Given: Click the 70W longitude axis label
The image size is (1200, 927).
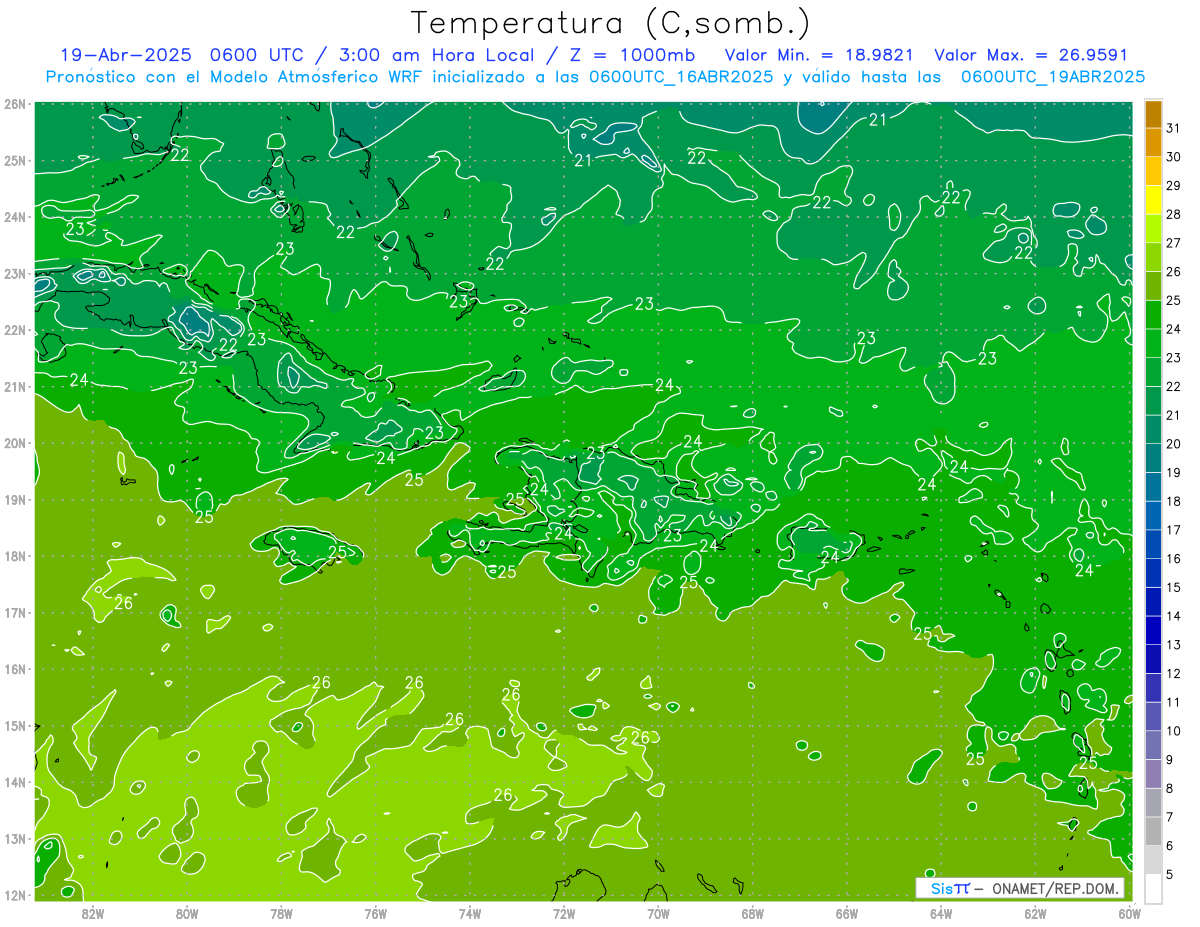Looking at the screenshot, I should [658, 913].
